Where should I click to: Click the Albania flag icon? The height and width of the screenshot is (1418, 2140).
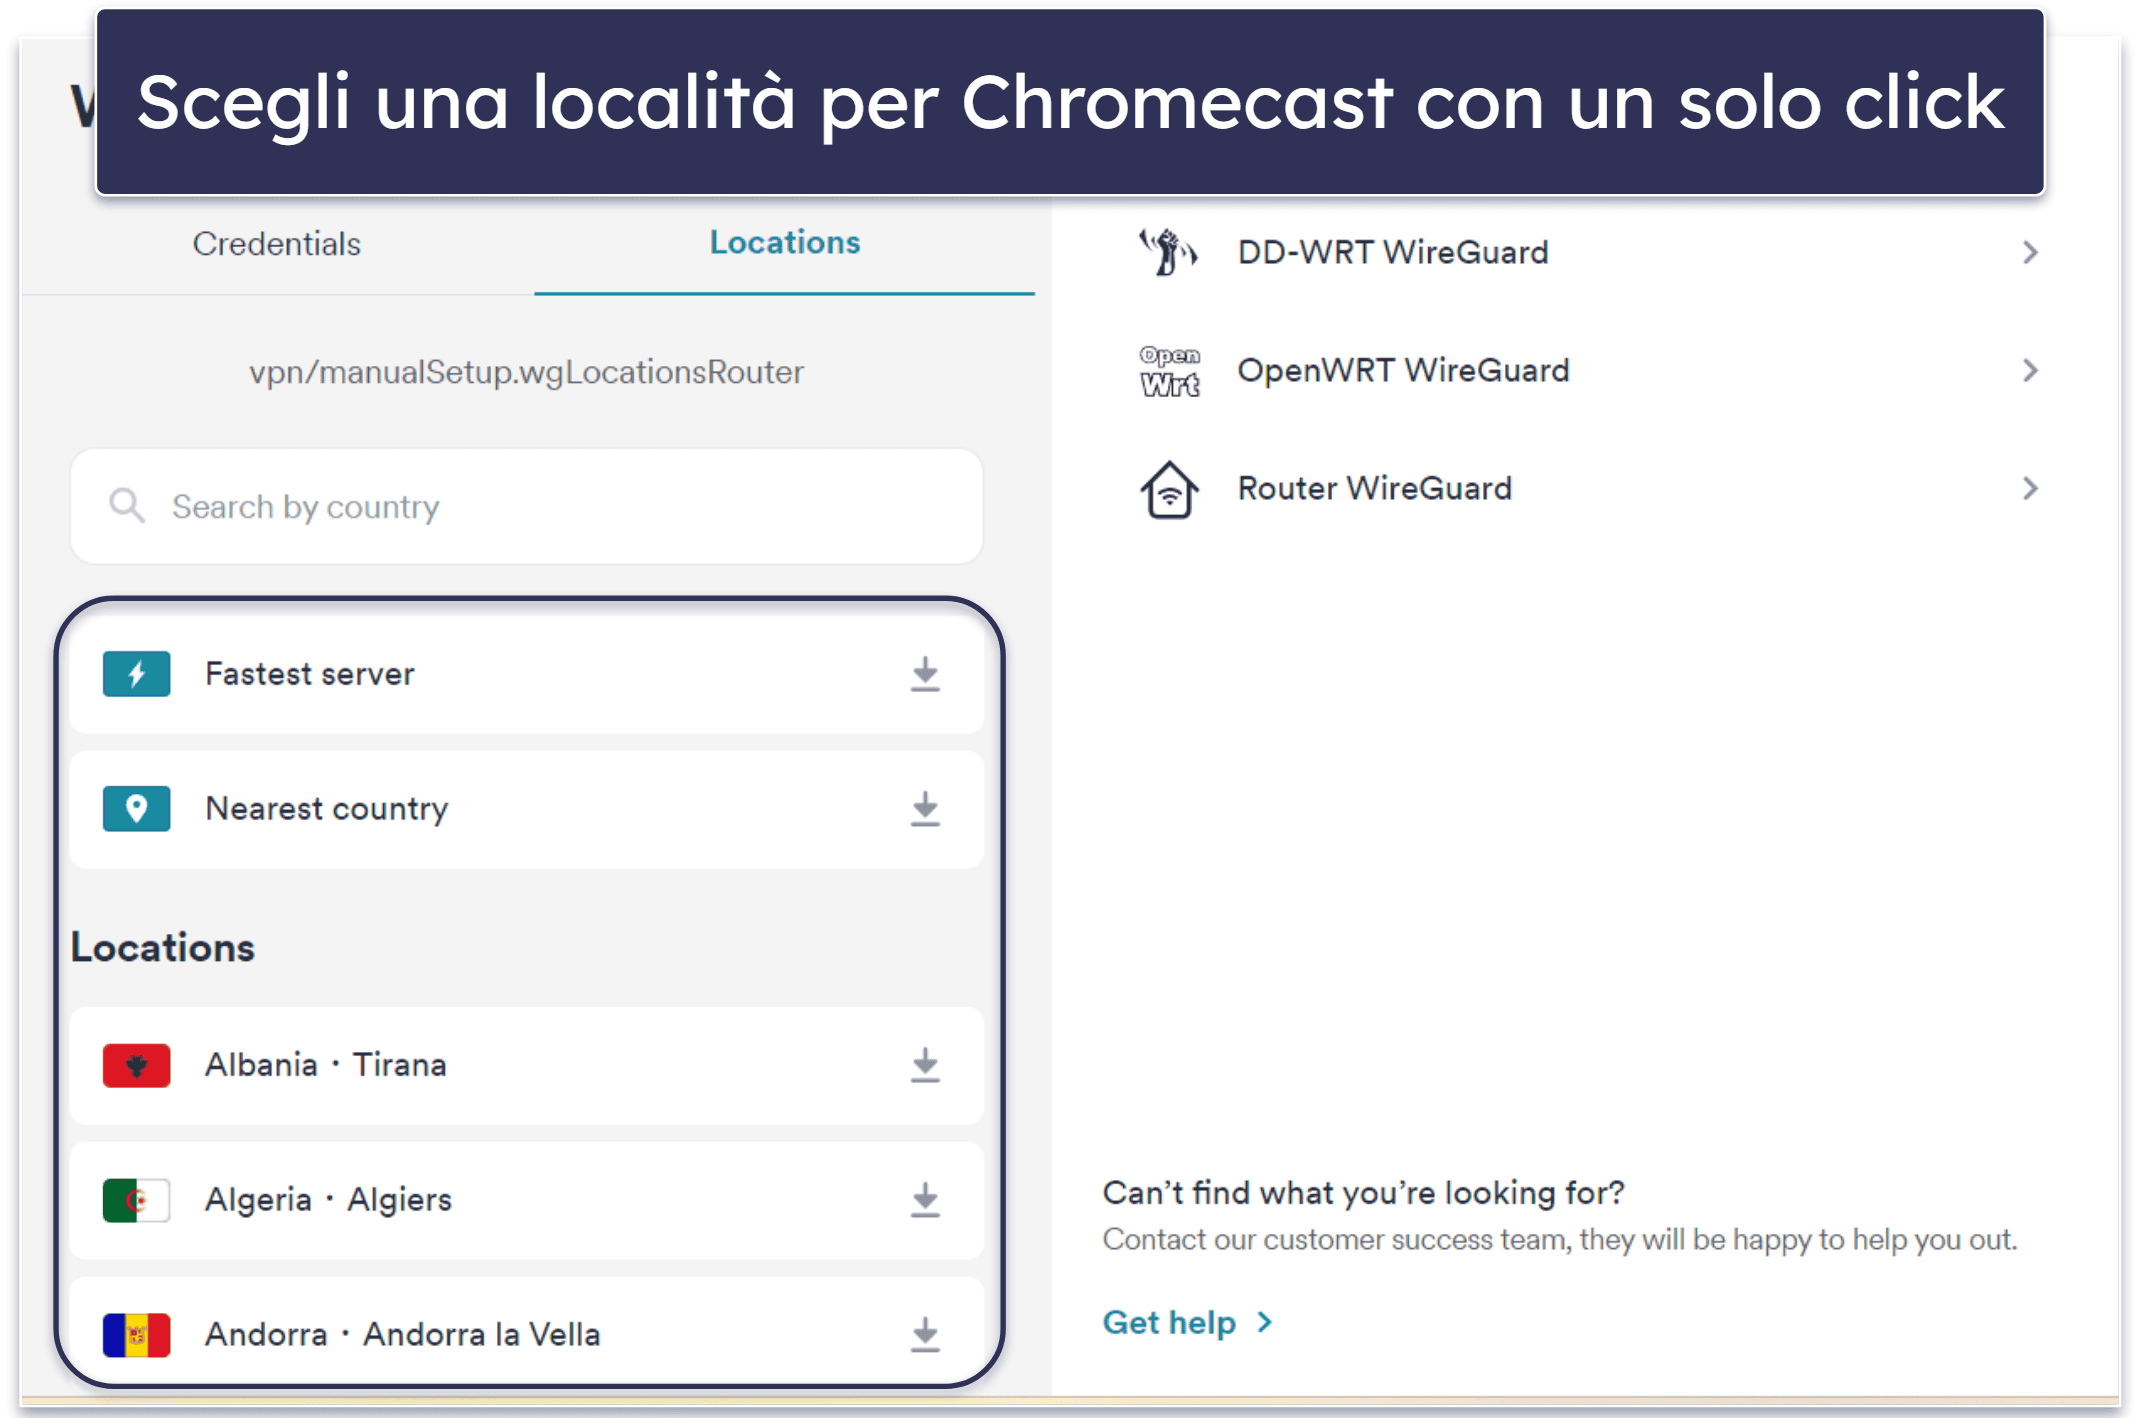136,1065
